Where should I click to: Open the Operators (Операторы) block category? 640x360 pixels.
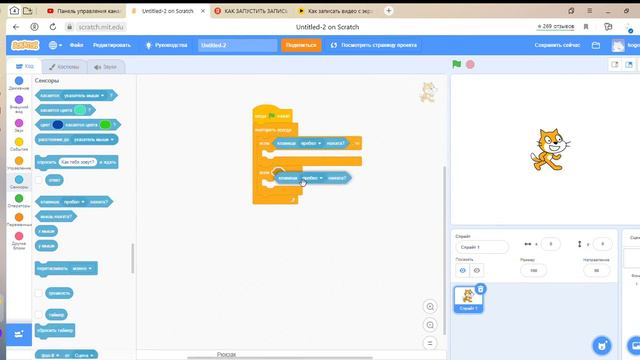(19, 200)
